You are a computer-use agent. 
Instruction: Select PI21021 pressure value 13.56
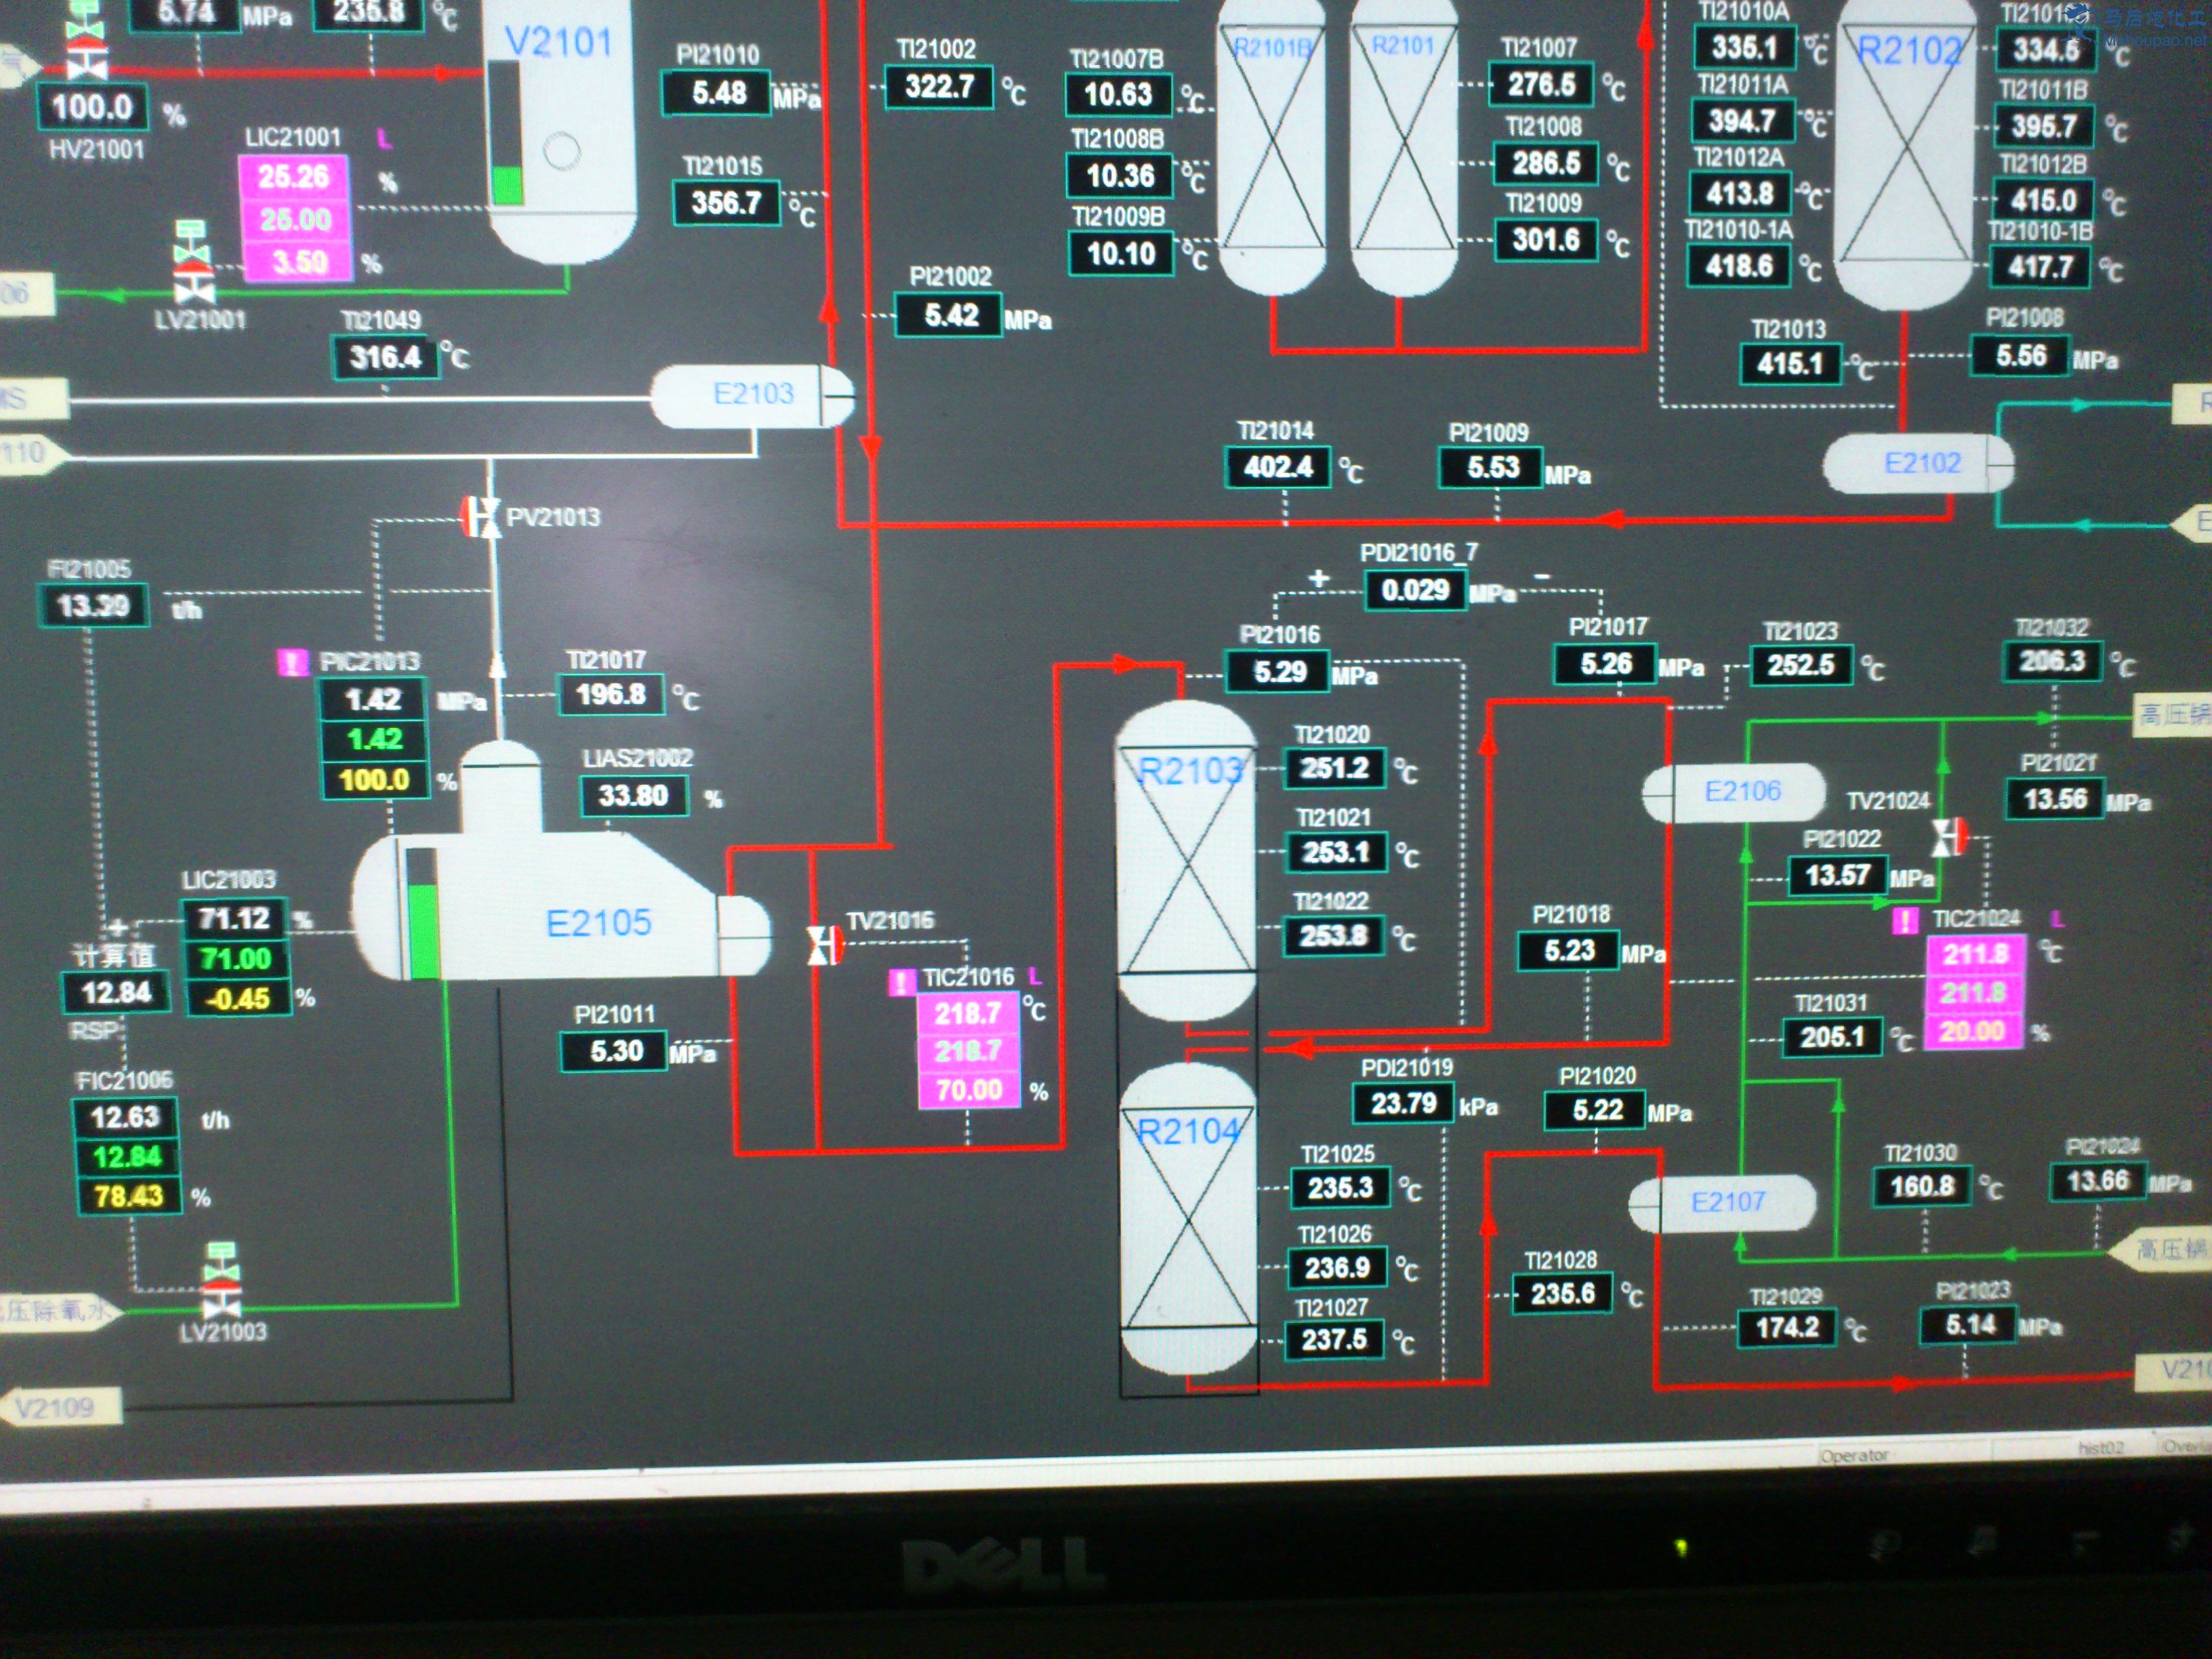[x=2055, y=799]
